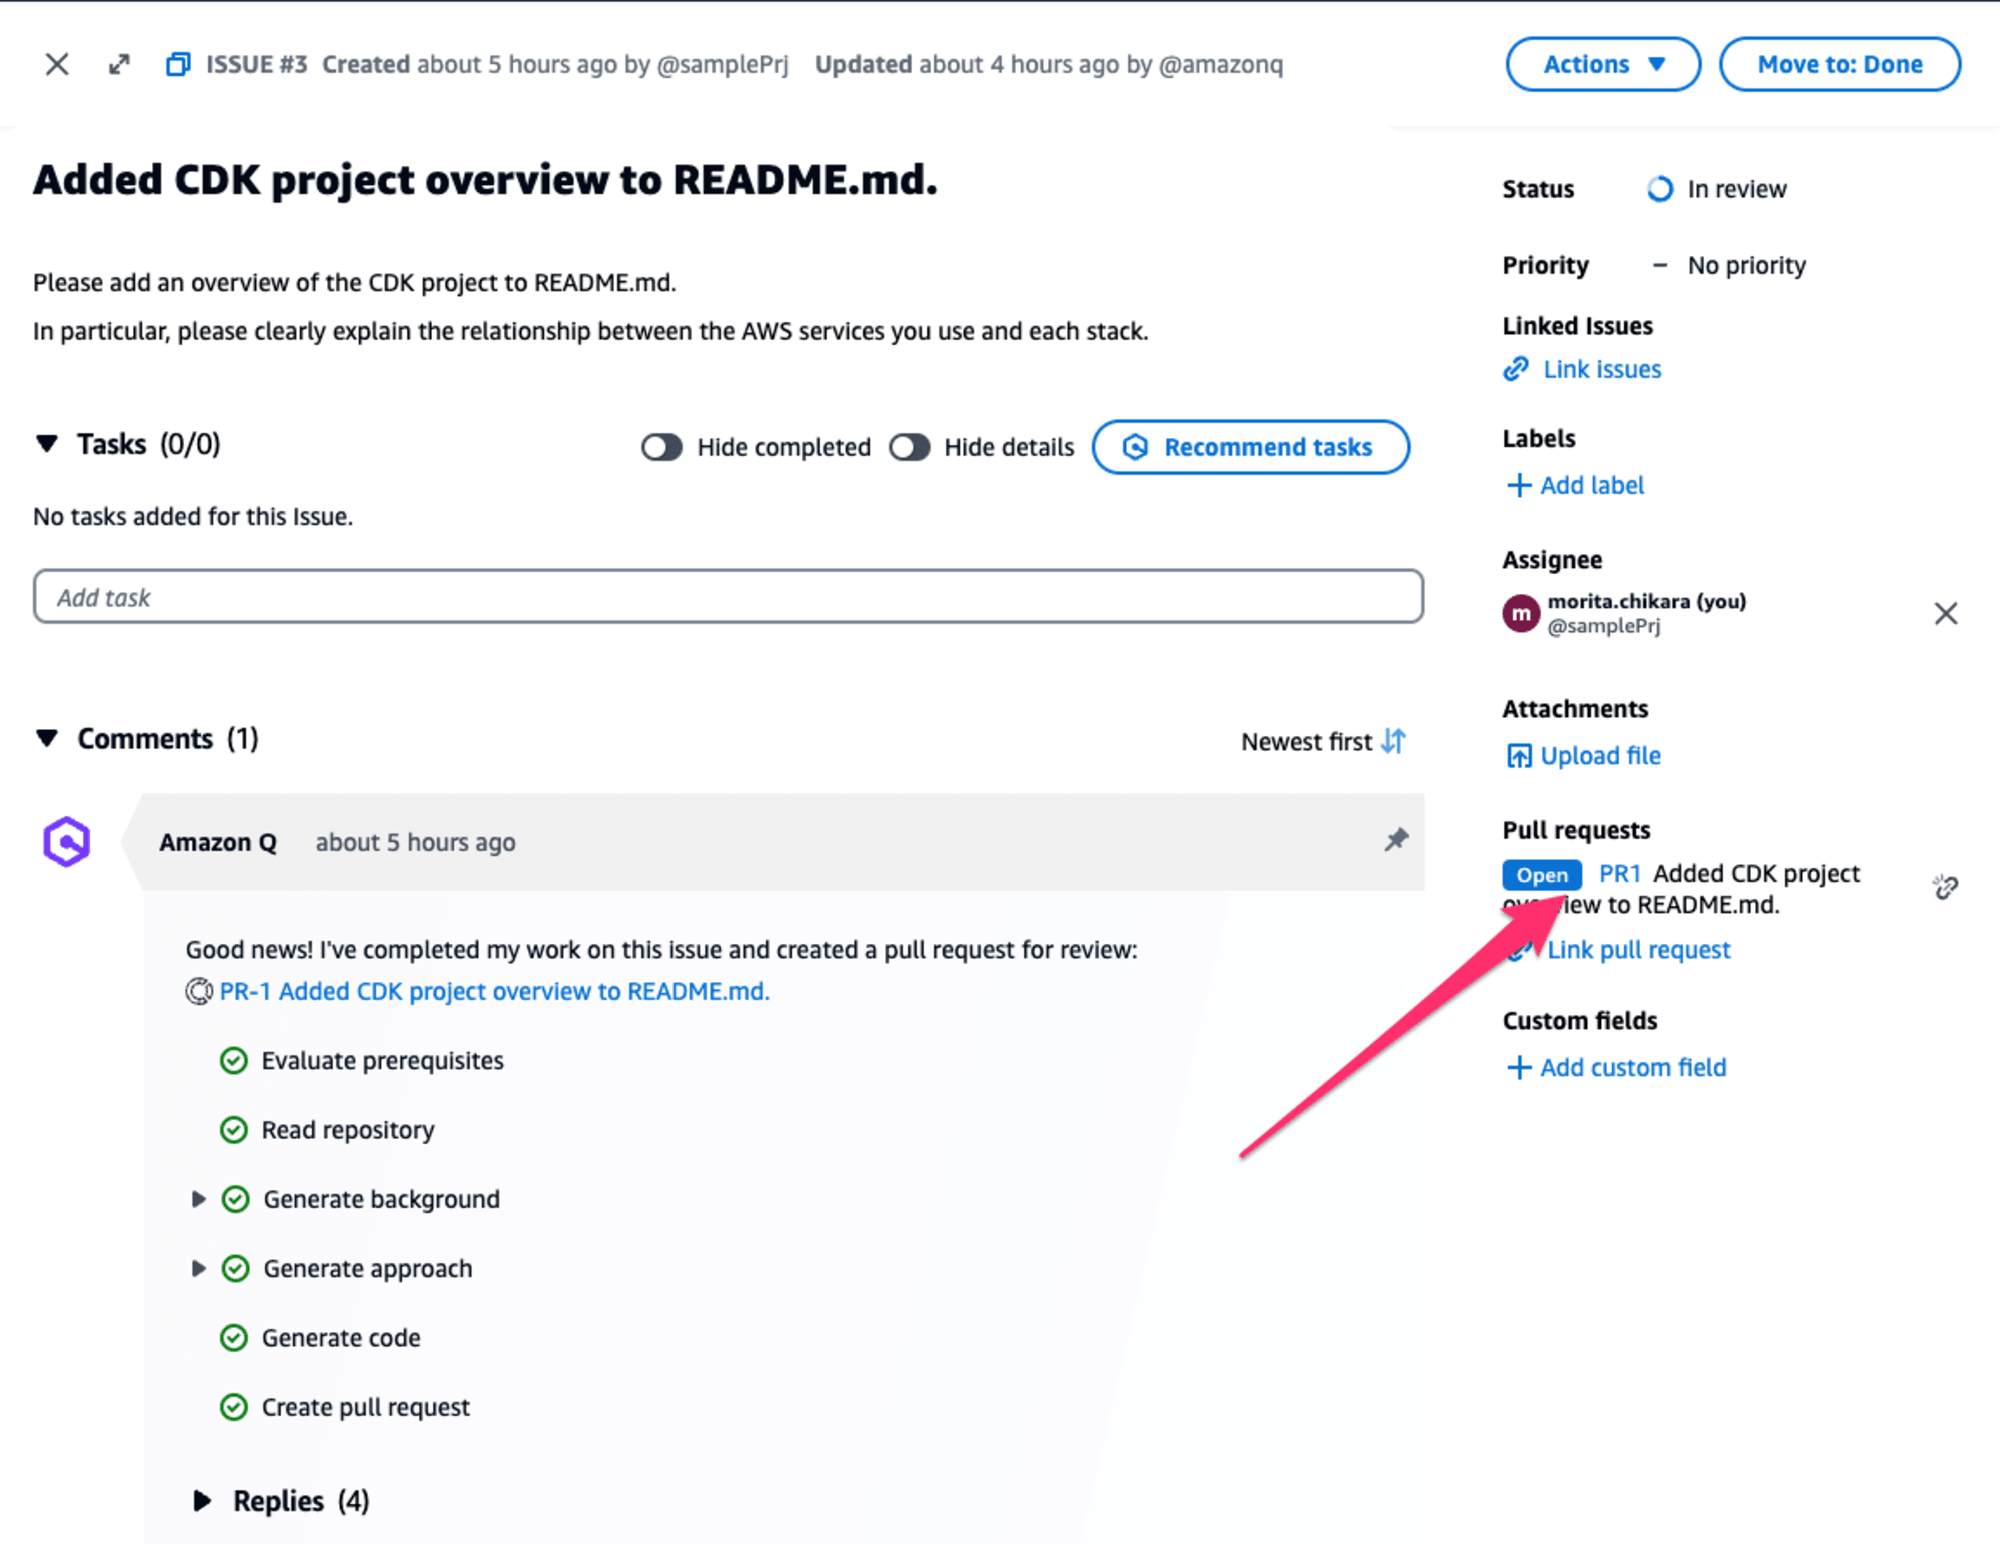Click the upload icon under Attachments
This screenshot has height=1544, width=2000.
[1518, 755]
